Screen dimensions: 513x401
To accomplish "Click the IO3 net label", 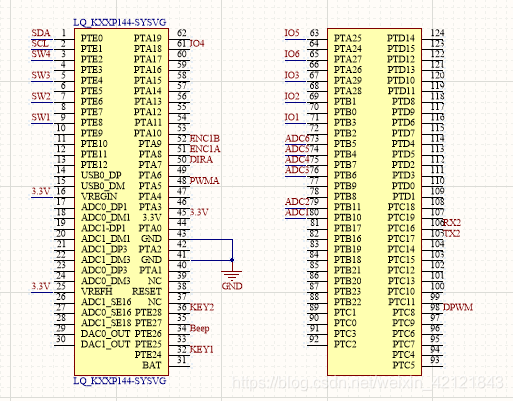I will pos(292,75).
